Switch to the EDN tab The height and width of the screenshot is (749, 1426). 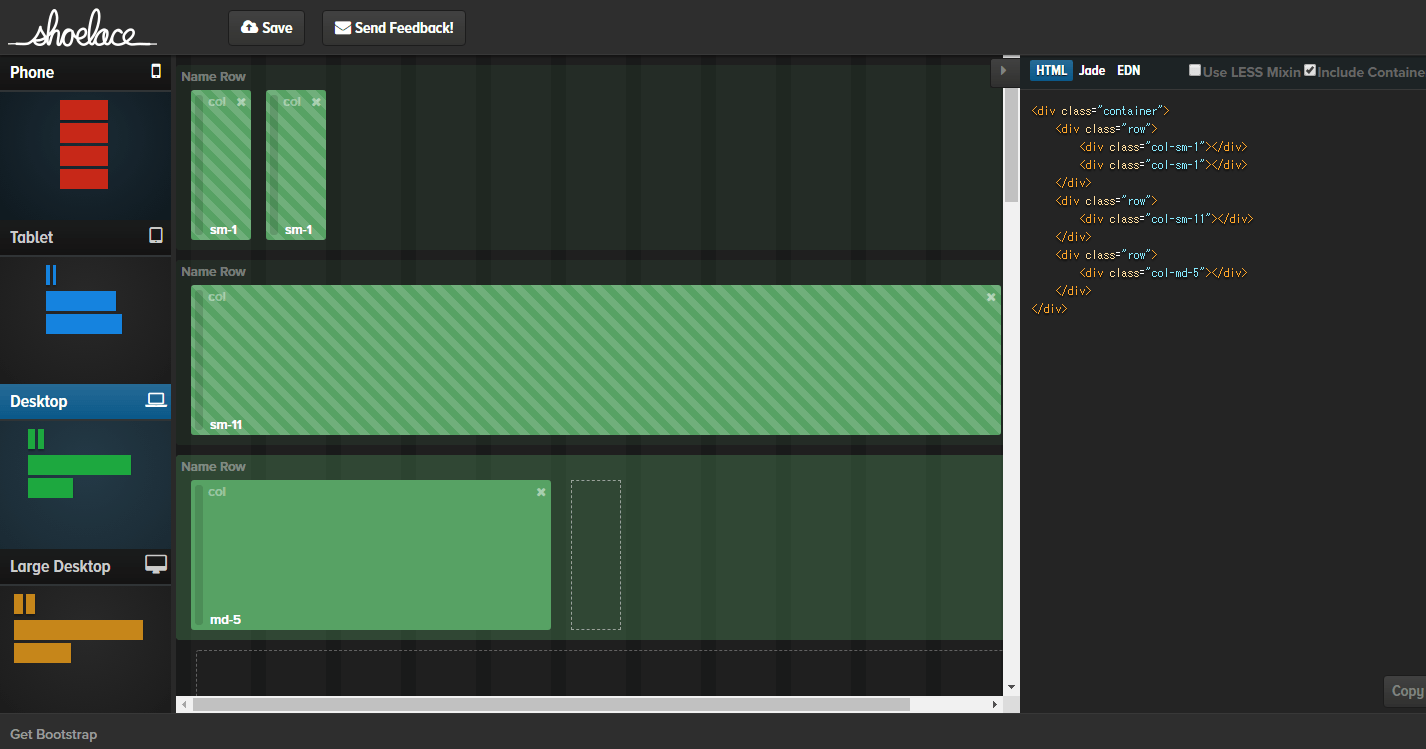point(1128,70)
